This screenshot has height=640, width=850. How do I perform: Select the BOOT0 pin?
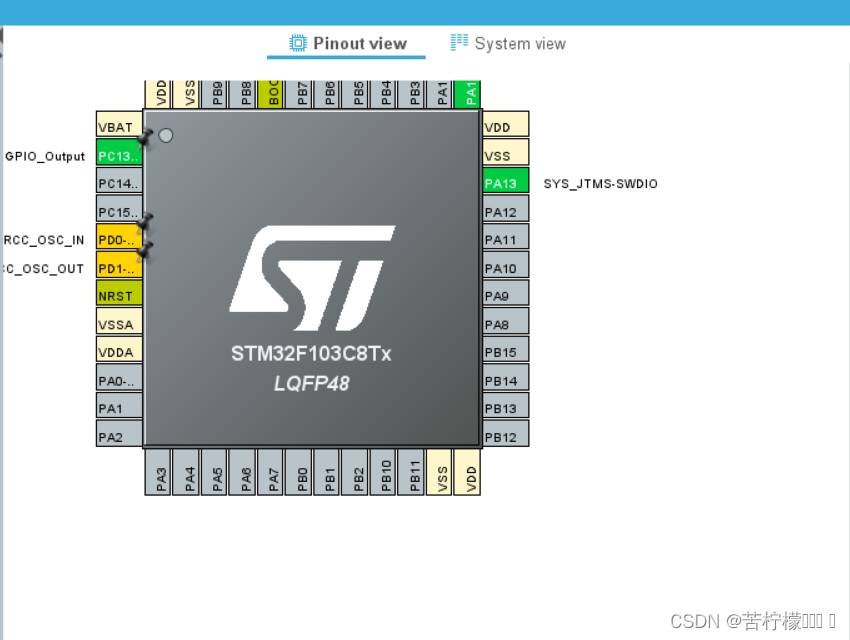click(271, 94)
